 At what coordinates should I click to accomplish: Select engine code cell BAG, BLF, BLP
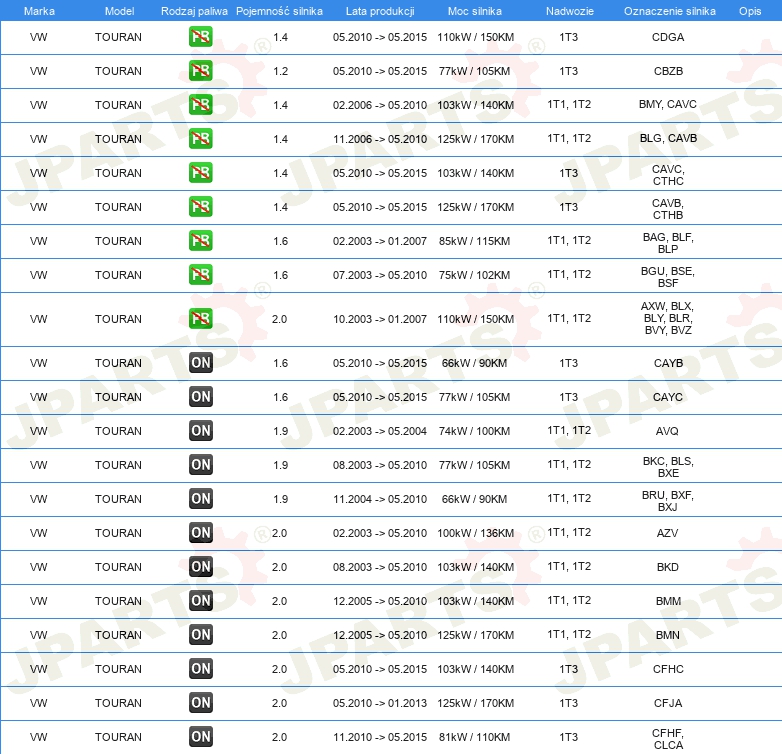point(668,243)
